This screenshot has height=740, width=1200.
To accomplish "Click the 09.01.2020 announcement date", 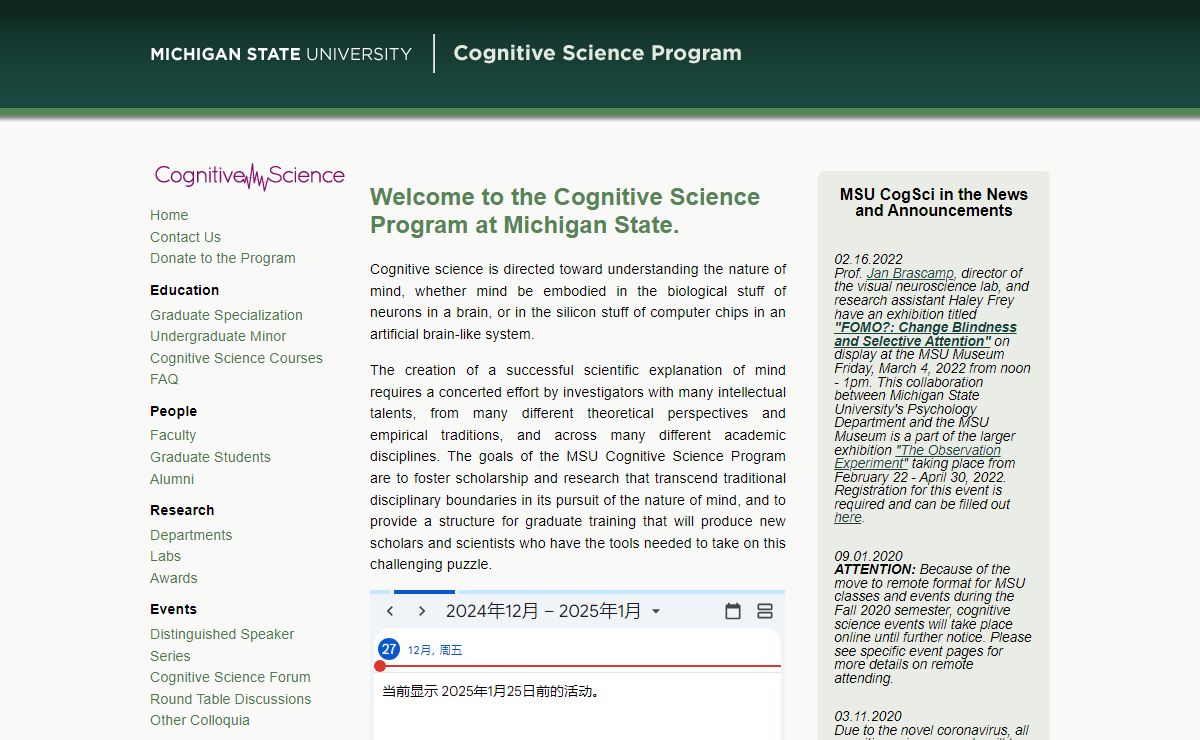I will pos(869,556).
